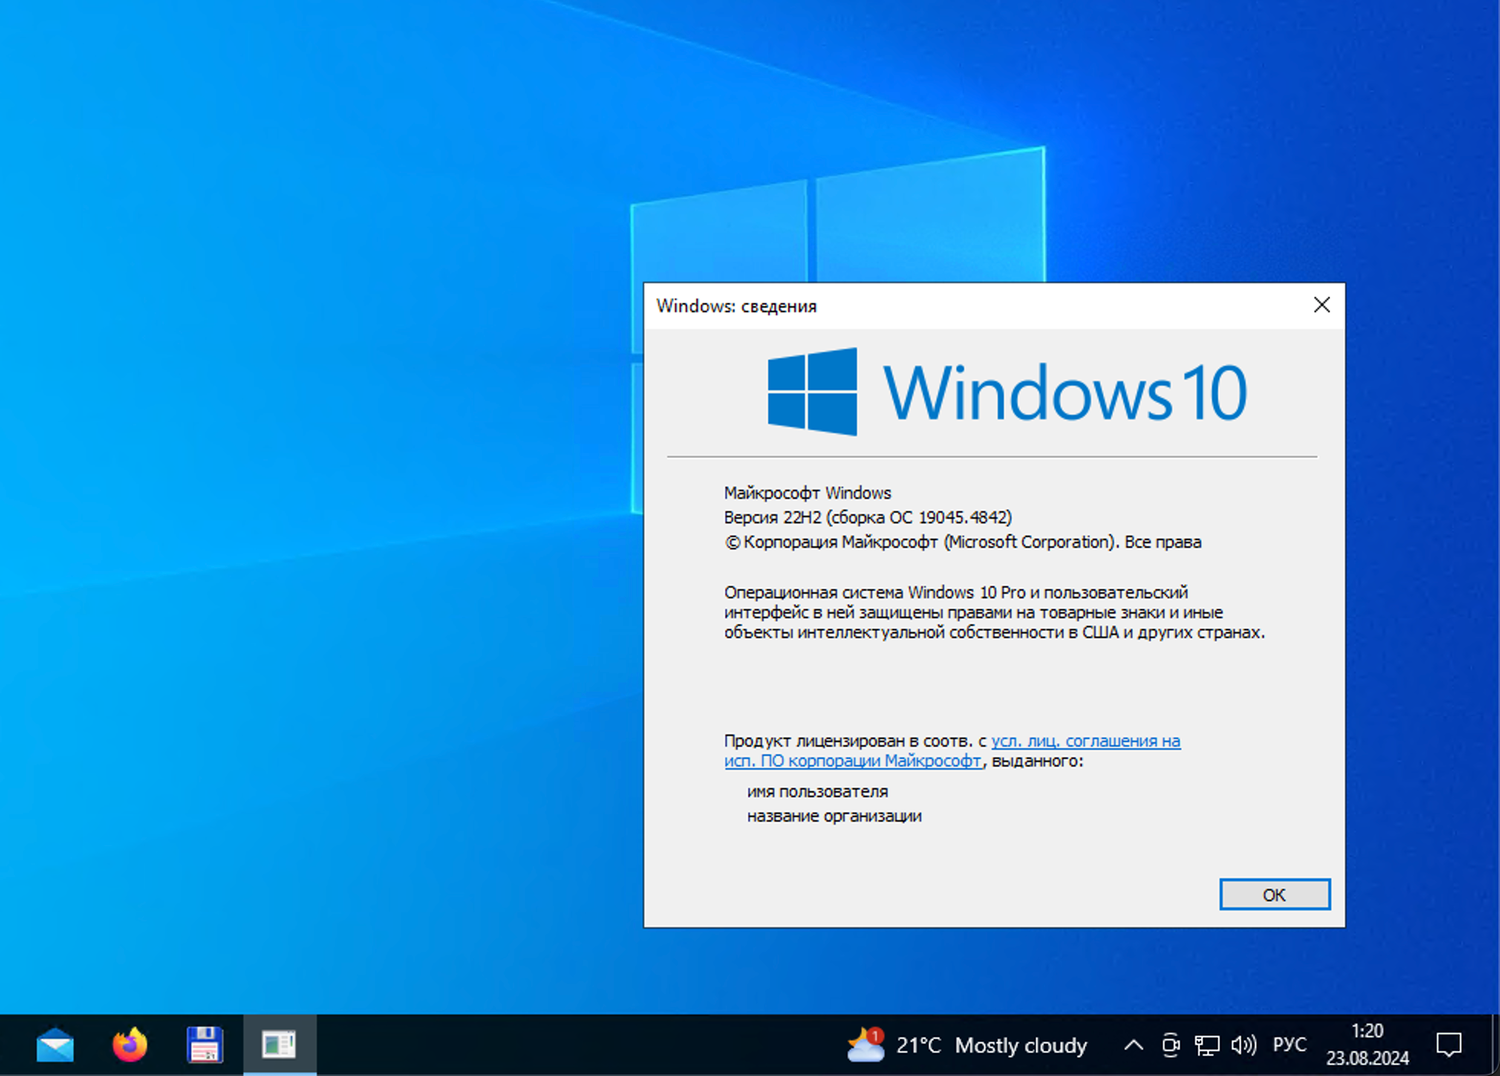Open the Action Center

[1448, 1044]
